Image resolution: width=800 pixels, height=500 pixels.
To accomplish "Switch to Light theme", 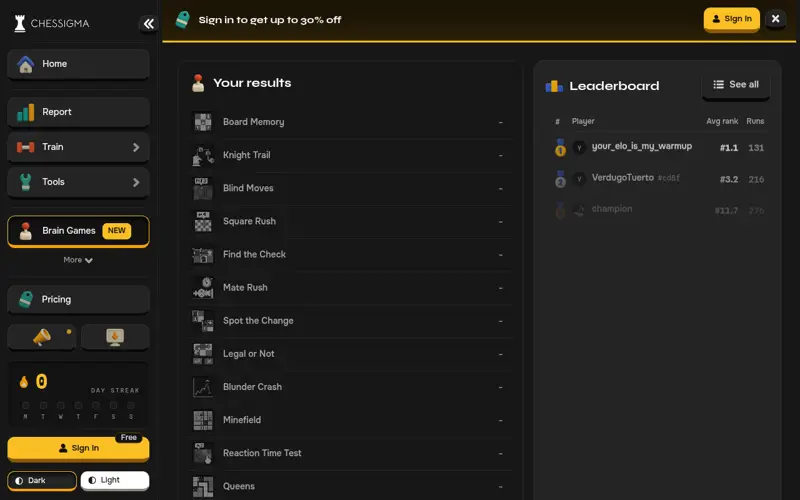I will click(115, 481).
